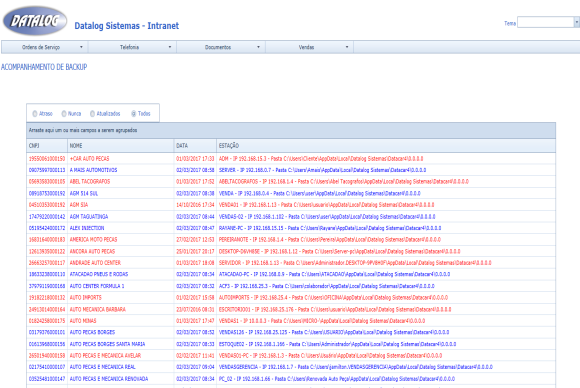Click the CNPJ cell in ALEX INJECTION row
Screen dimensions: 580x388
tap(47, 228)
